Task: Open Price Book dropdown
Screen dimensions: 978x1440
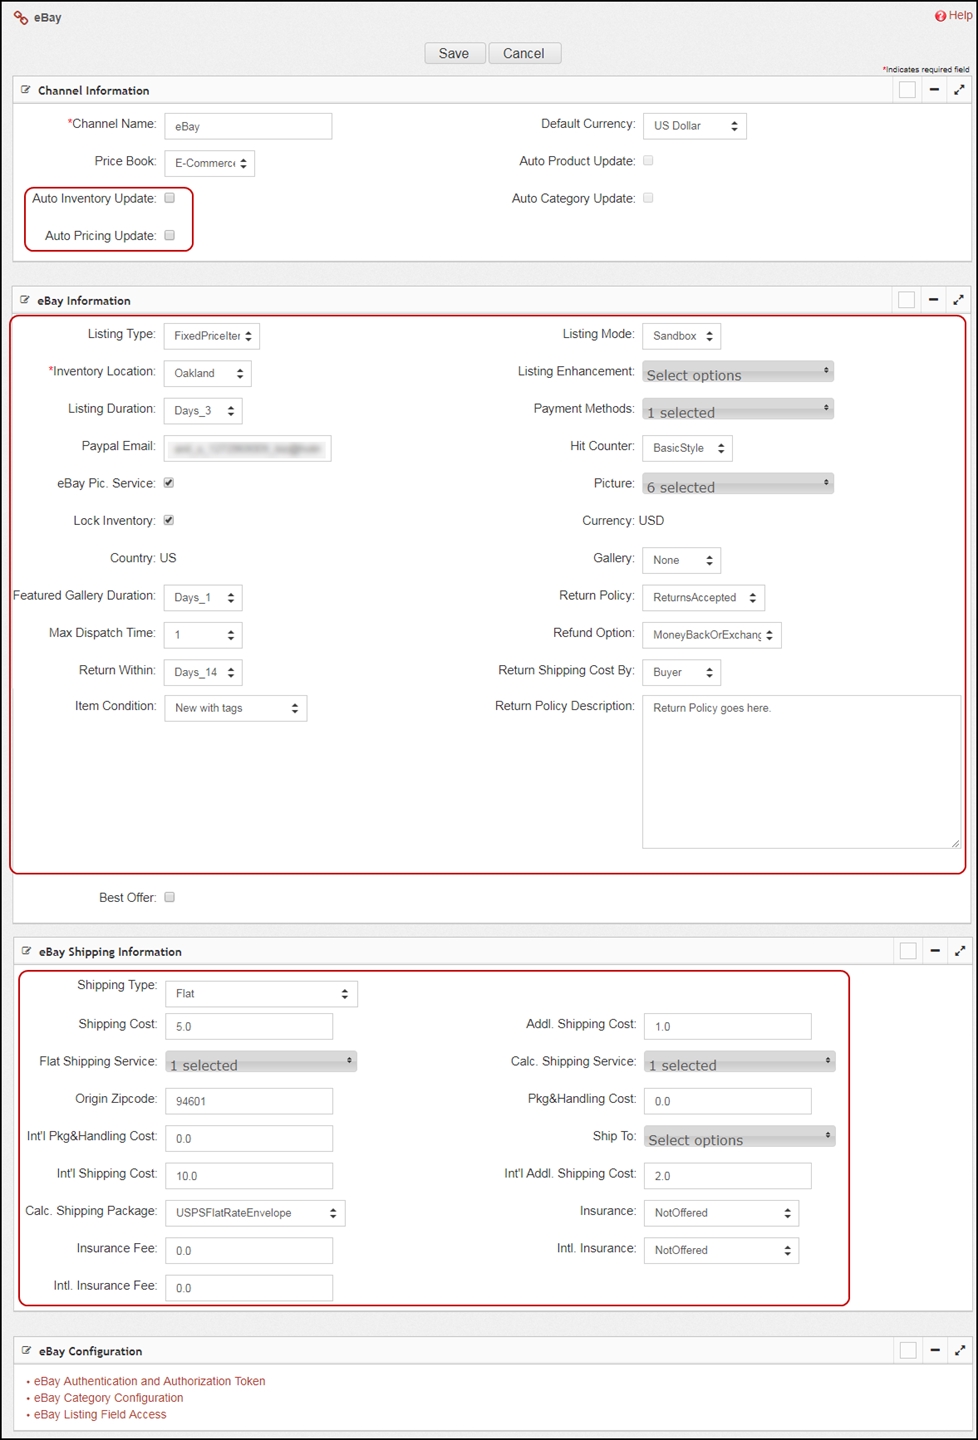Action: pyautogui.click(x=209, y=163)
